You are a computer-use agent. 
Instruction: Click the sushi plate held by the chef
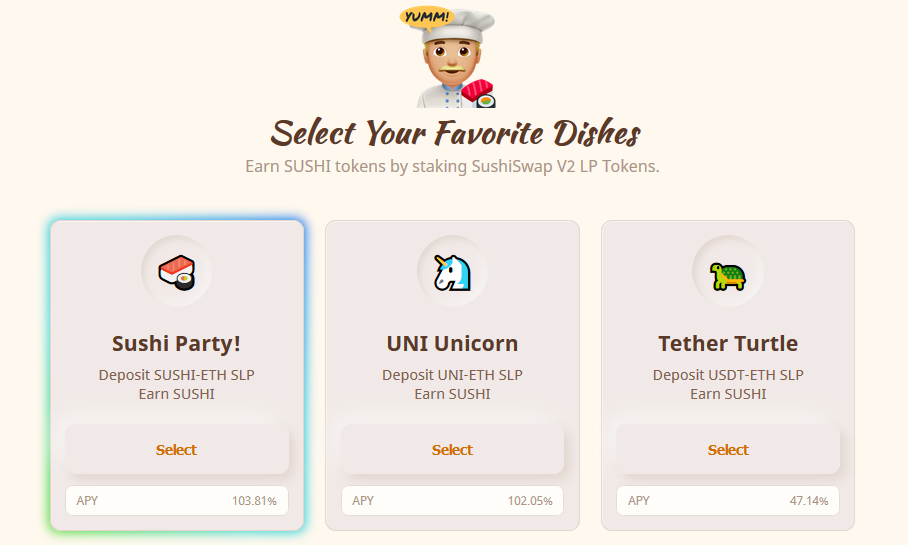[478, 92]
